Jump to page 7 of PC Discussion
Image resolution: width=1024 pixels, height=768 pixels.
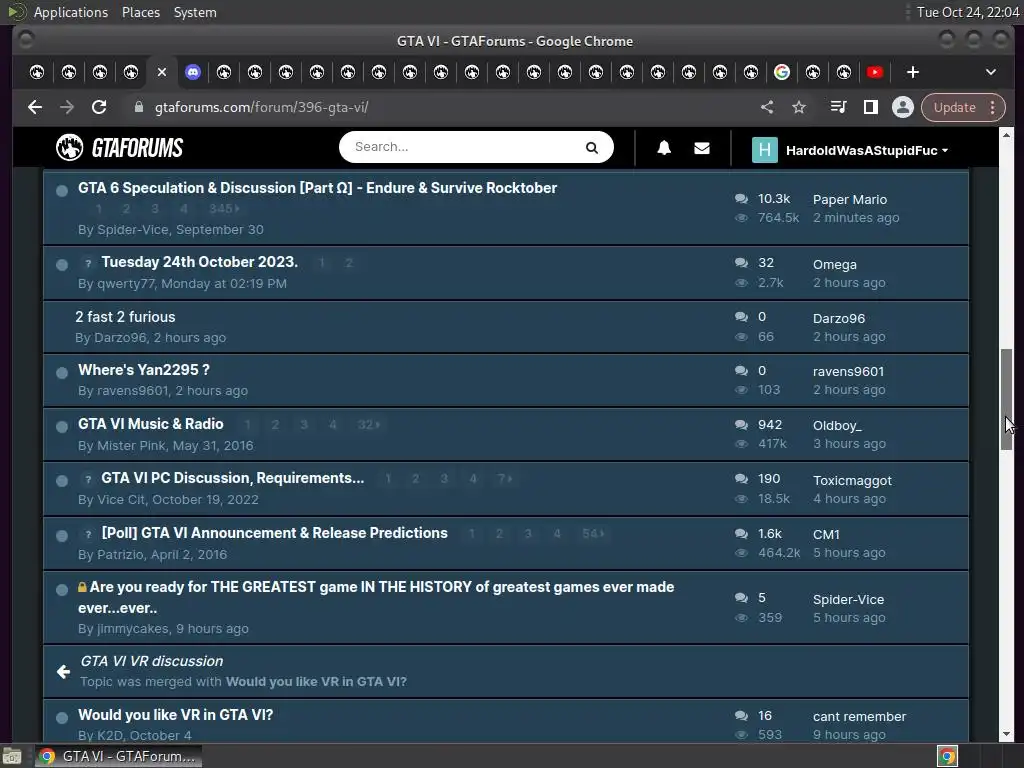(504, 479)
